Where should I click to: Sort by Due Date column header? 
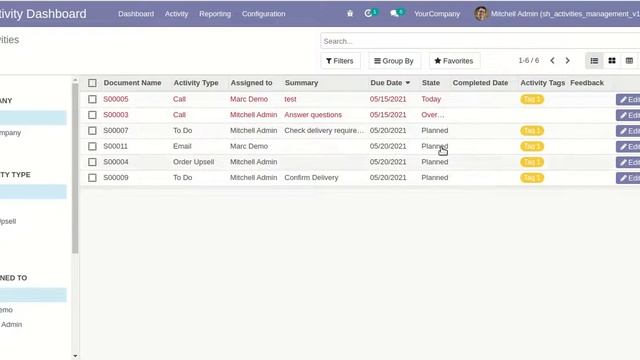pyautogui.click(x=390, y=83)
